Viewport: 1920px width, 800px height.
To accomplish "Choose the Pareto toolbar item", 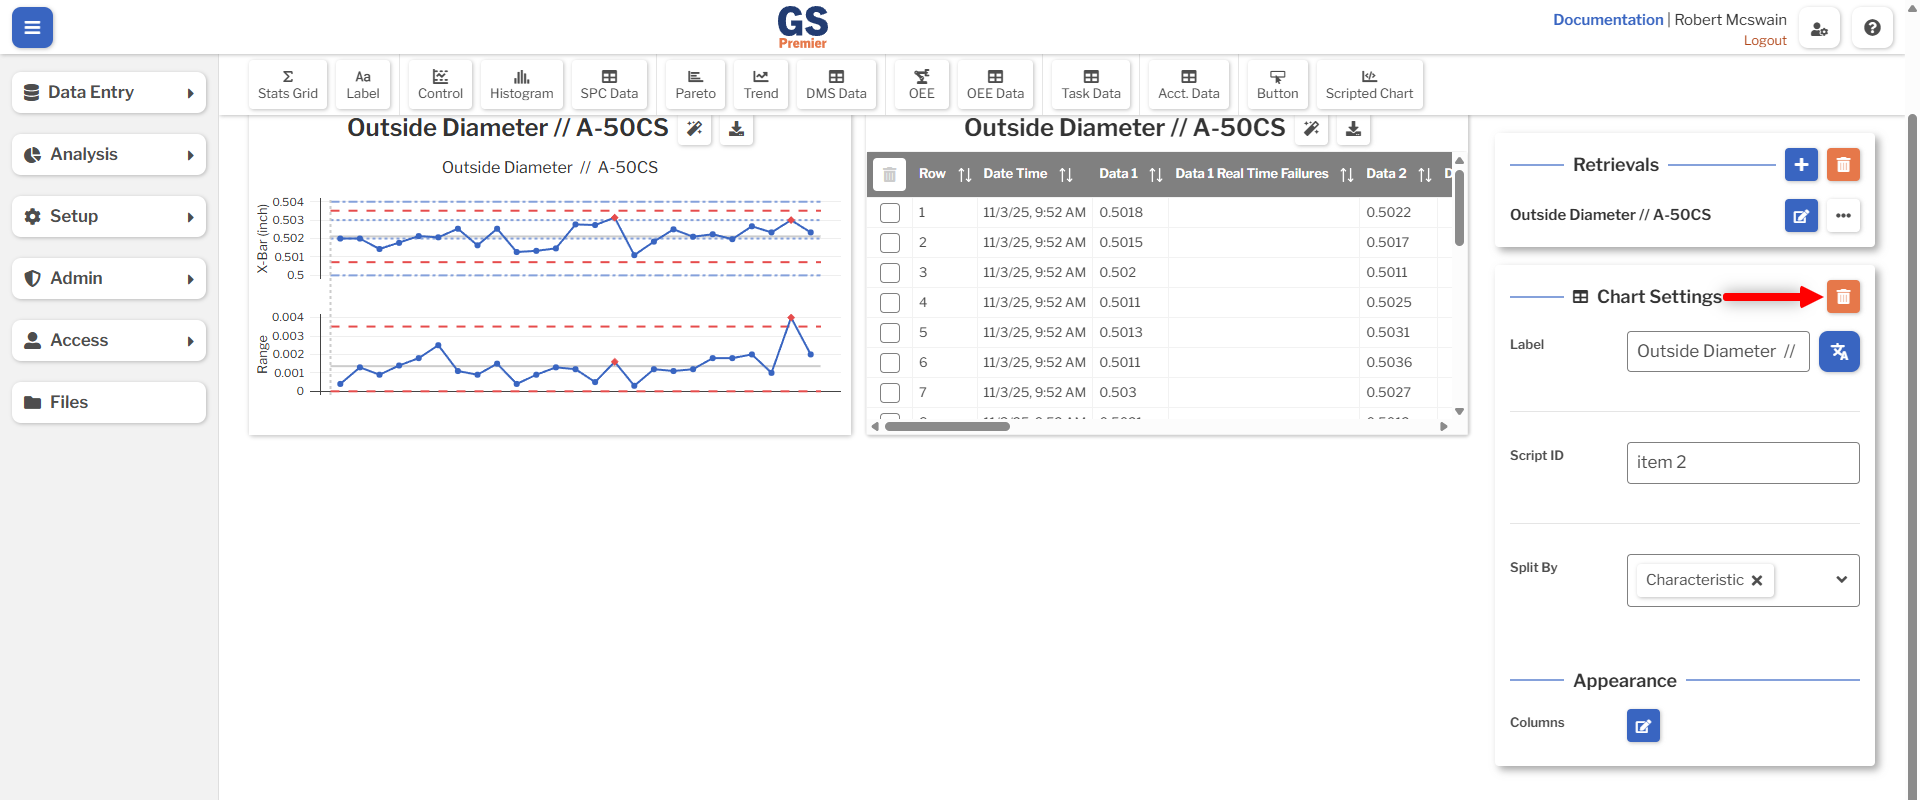I will [695, 84].
